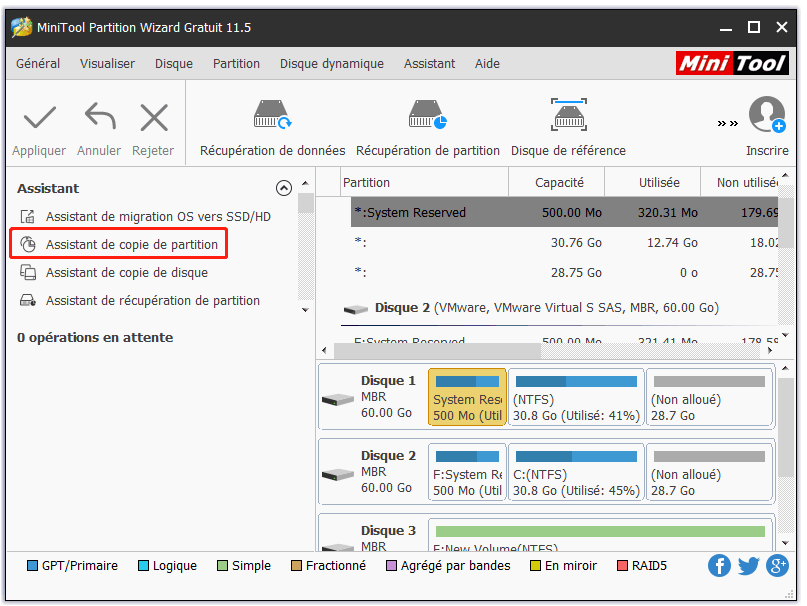Open the Visualiser menu

[x=107, y=63]
